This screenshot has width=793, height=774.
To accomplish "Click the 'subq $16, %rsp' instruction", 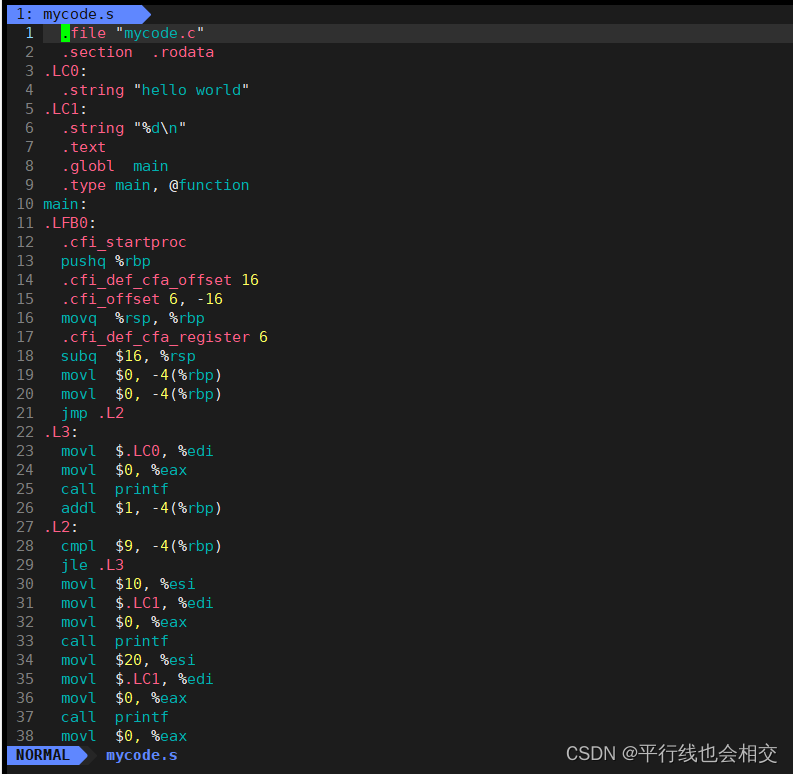I will pyautogui.click(x=128, y=356).
